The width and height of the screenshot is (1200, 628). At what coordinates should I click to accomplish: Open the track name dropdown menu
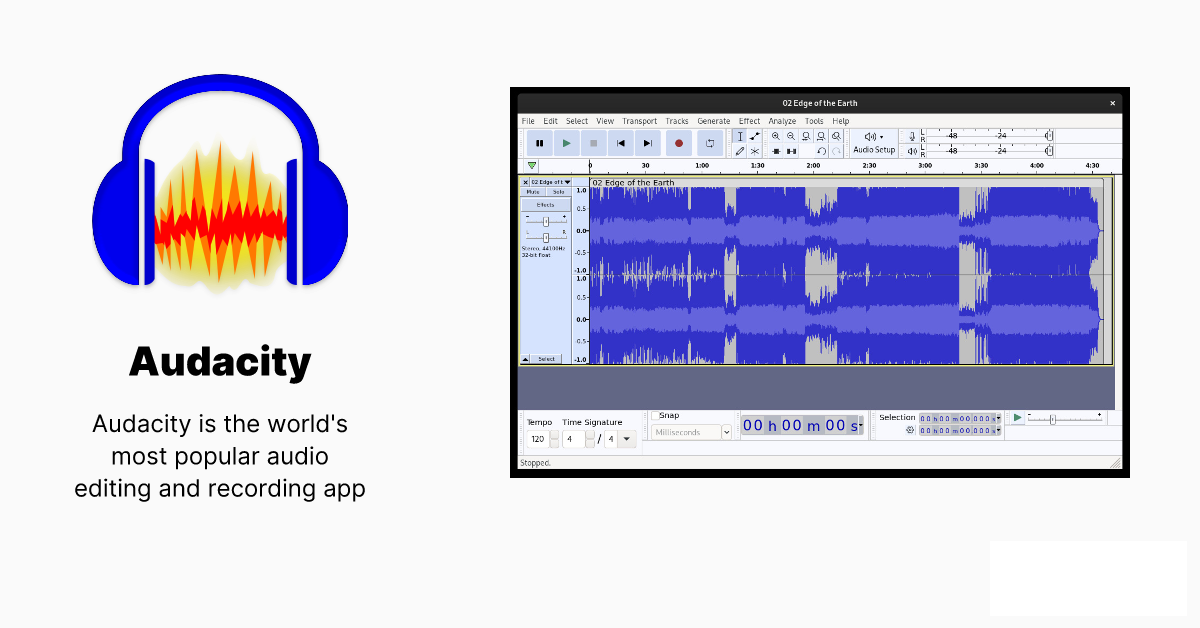551,182
